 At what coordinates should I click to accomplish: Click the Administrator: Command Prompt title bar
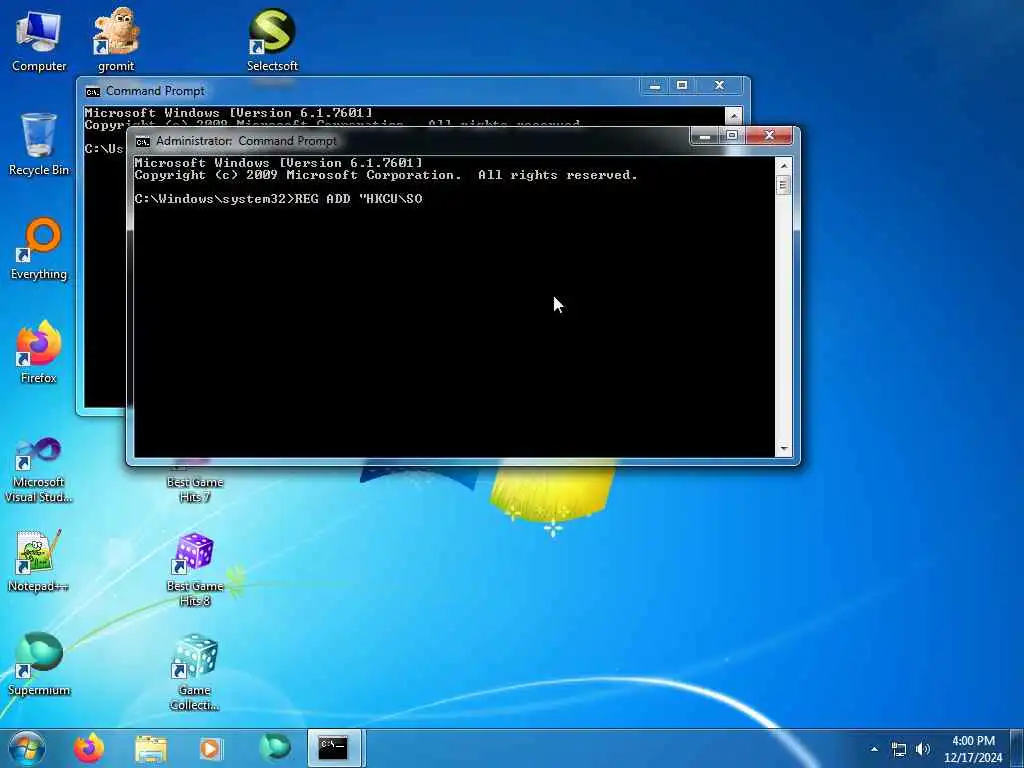coord(411,140)
